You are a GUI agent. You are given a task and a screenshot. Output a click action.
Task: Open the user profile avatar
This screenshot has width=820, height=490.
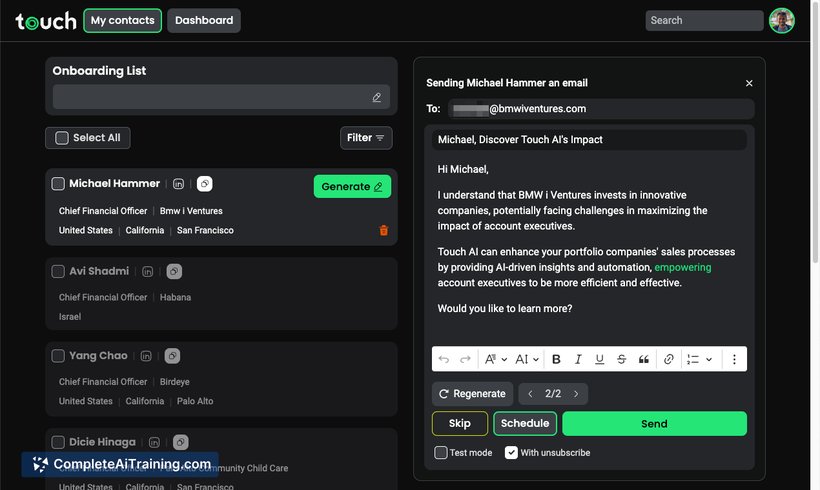tap(781, 20)
